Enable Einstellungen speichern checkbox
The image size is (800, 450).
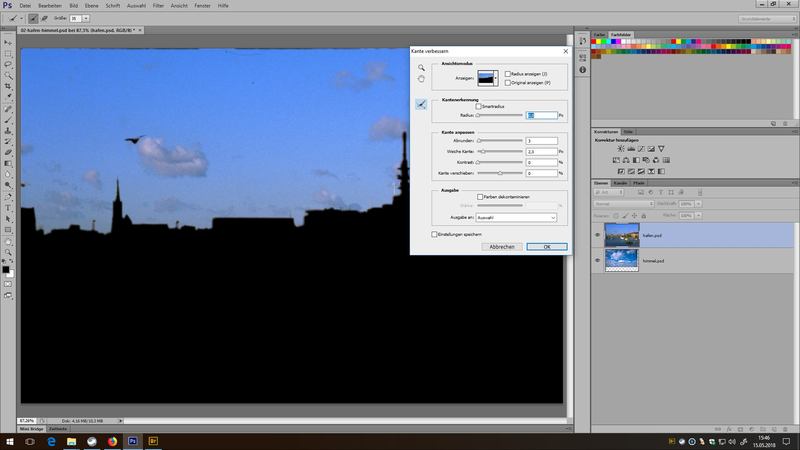[x=432, y=234]
